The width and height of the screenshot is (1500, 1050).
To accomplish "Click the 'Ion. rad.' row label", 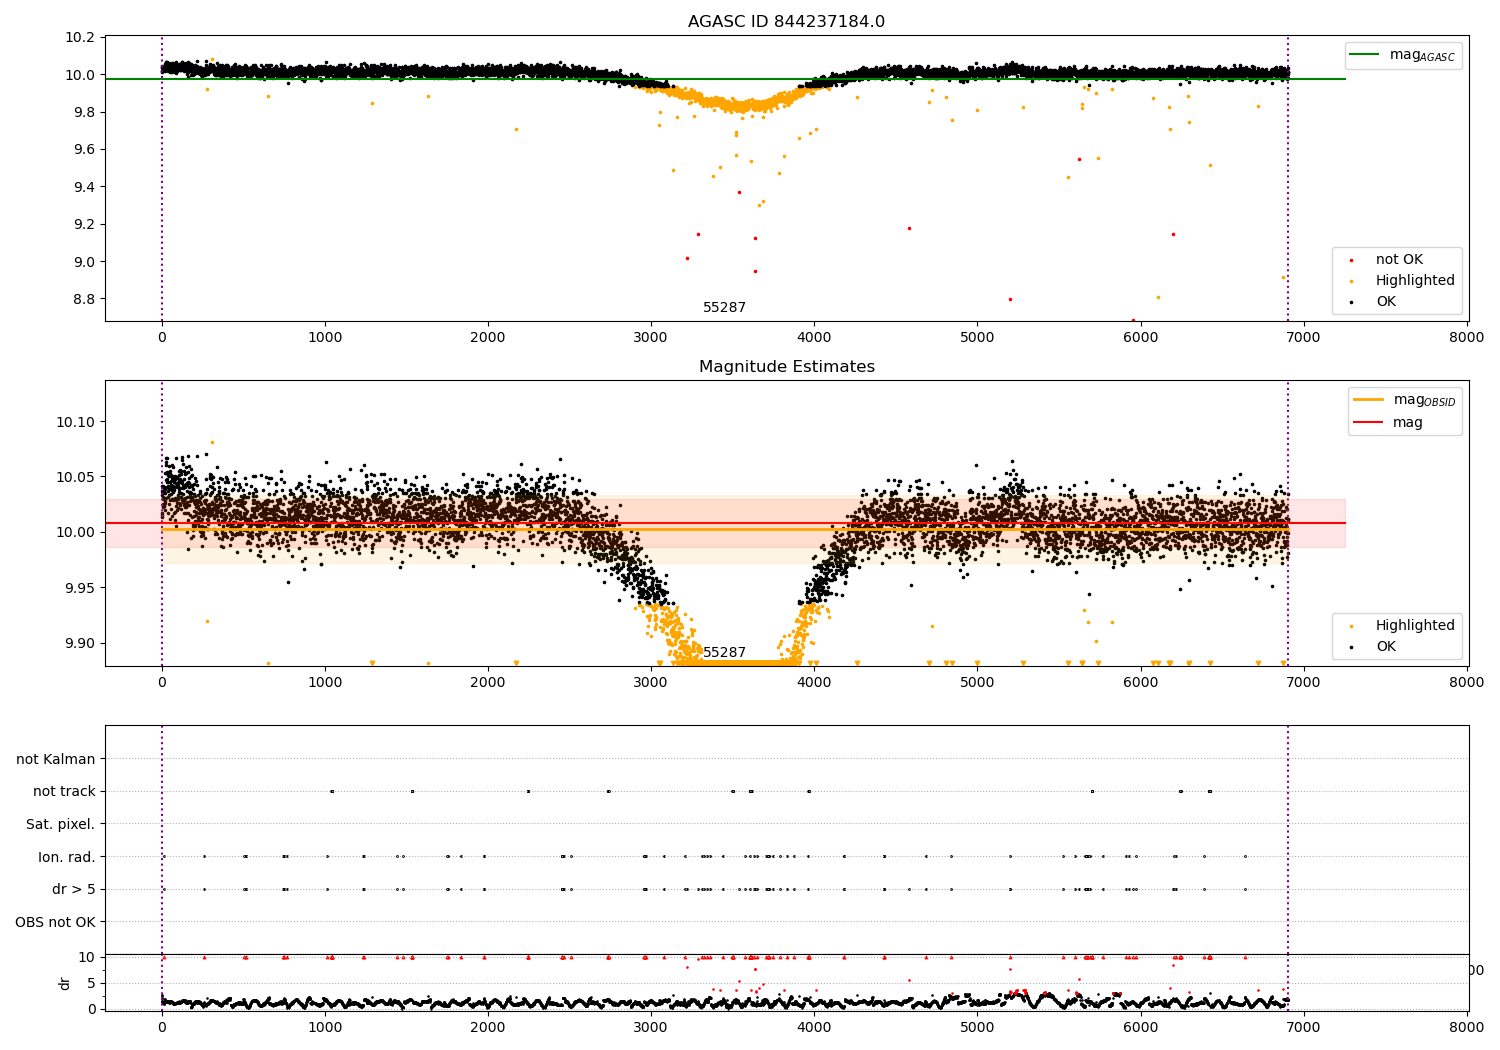I will (x=67, y=857).
